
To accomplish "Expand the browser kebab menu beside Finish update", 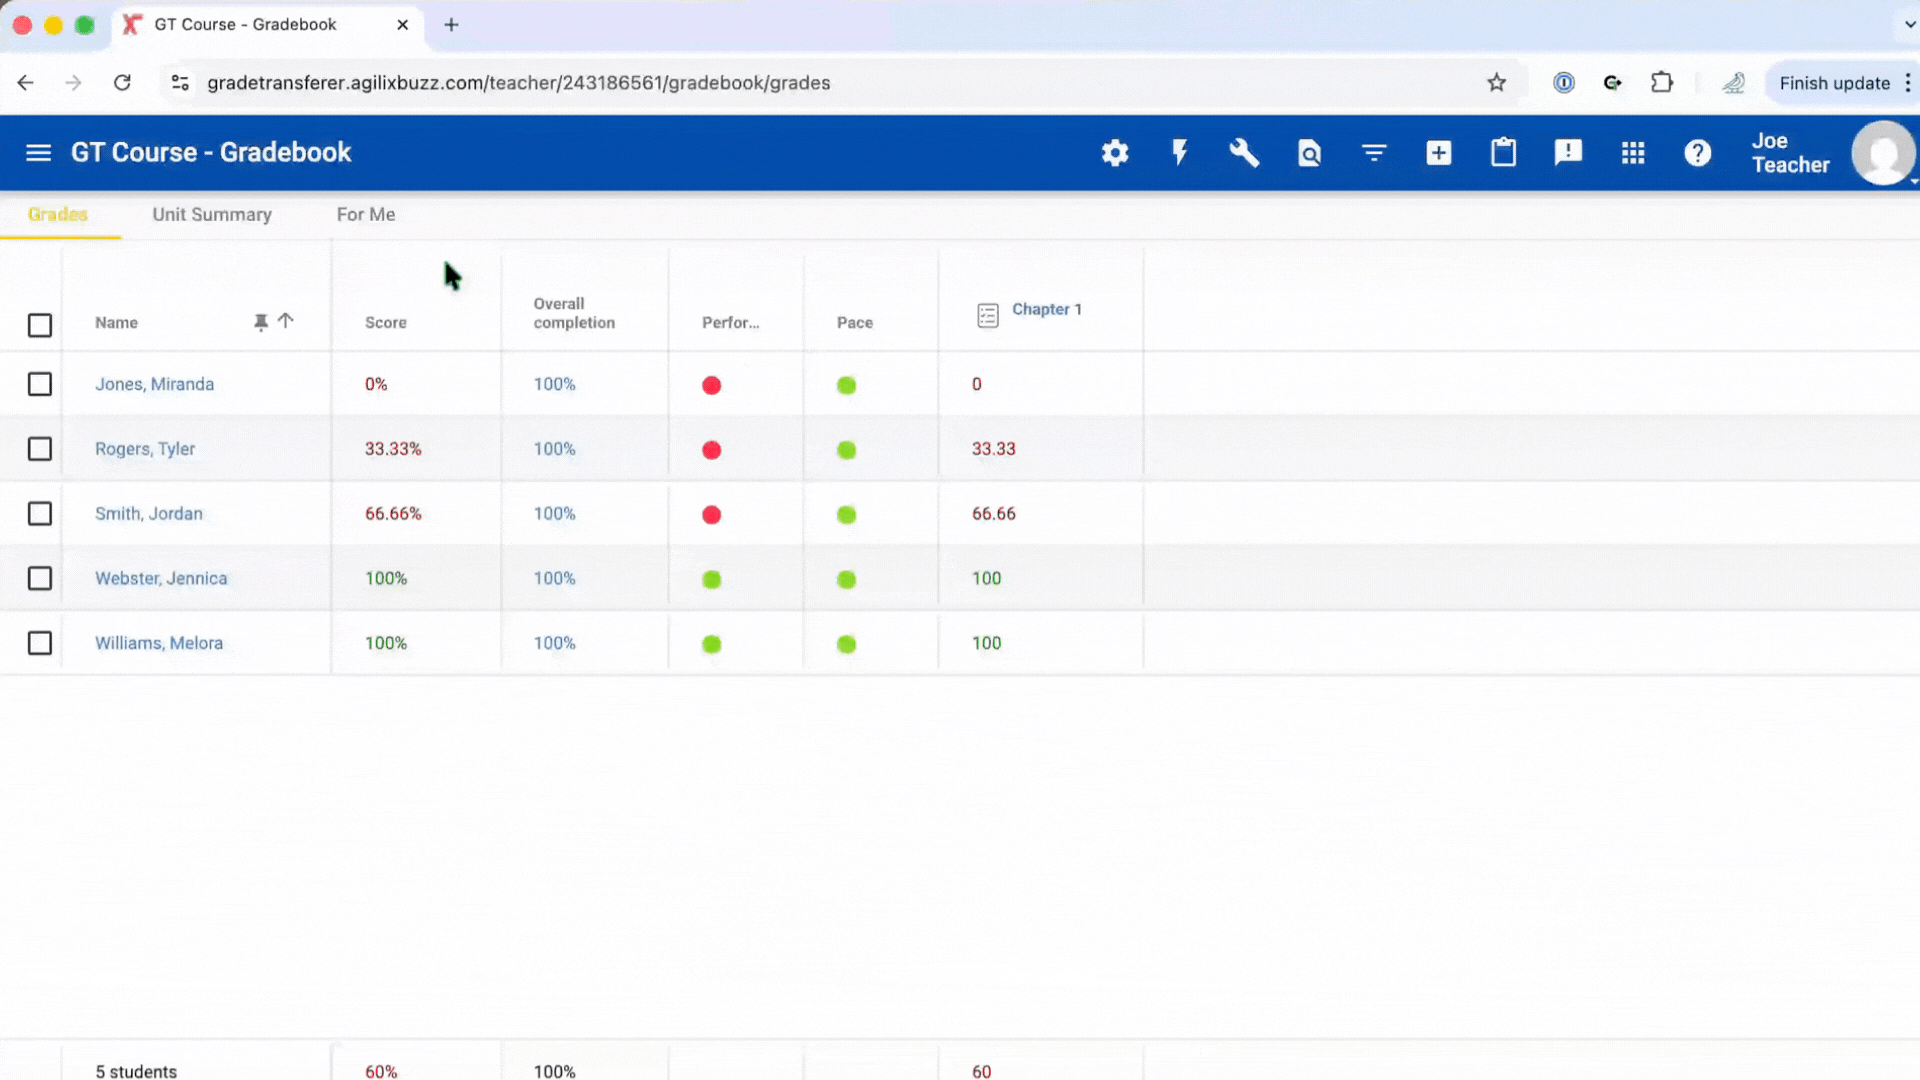I will pos(1908,83).
